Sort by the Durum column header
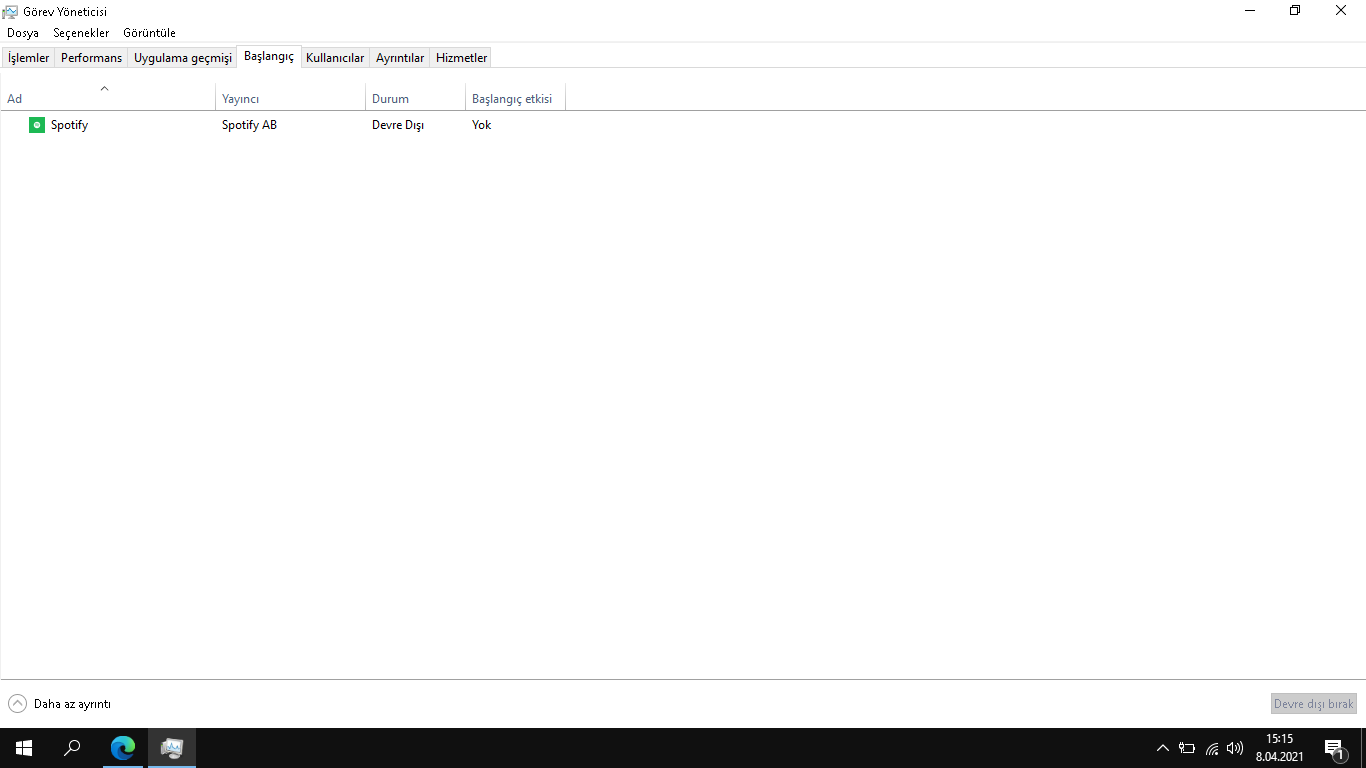The width and height of the screenshot is (1366, 768). pyautogui.click(x=415, y=98)
